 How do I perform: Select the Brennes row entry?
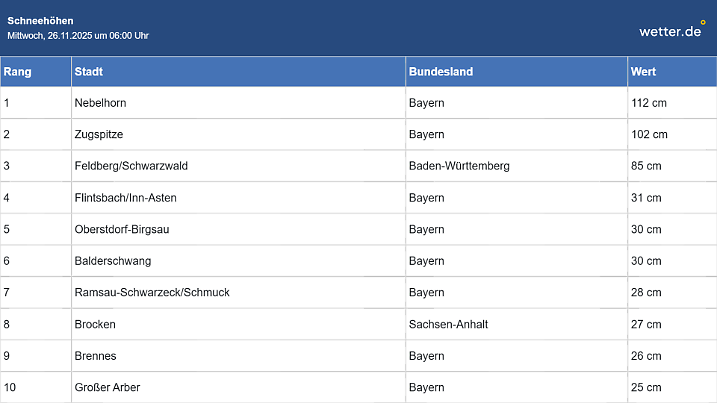(95, 355)
